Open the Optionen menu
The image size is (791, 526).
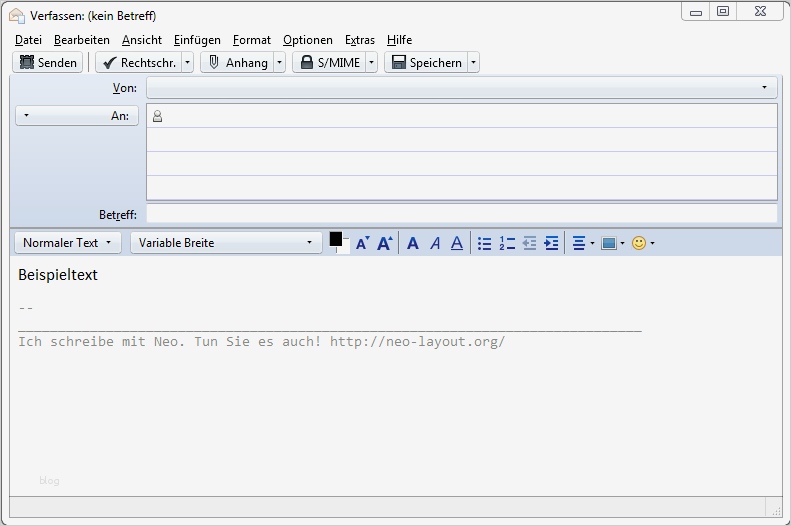pos(308,40)
